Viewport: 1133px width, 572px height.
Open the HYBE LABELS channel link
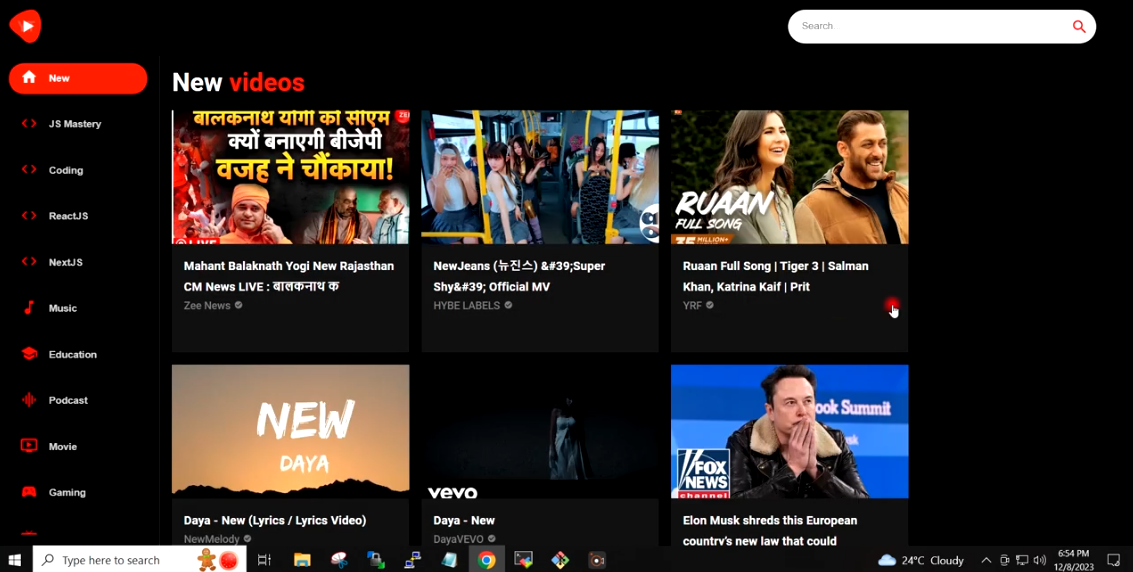pos(466,306)
